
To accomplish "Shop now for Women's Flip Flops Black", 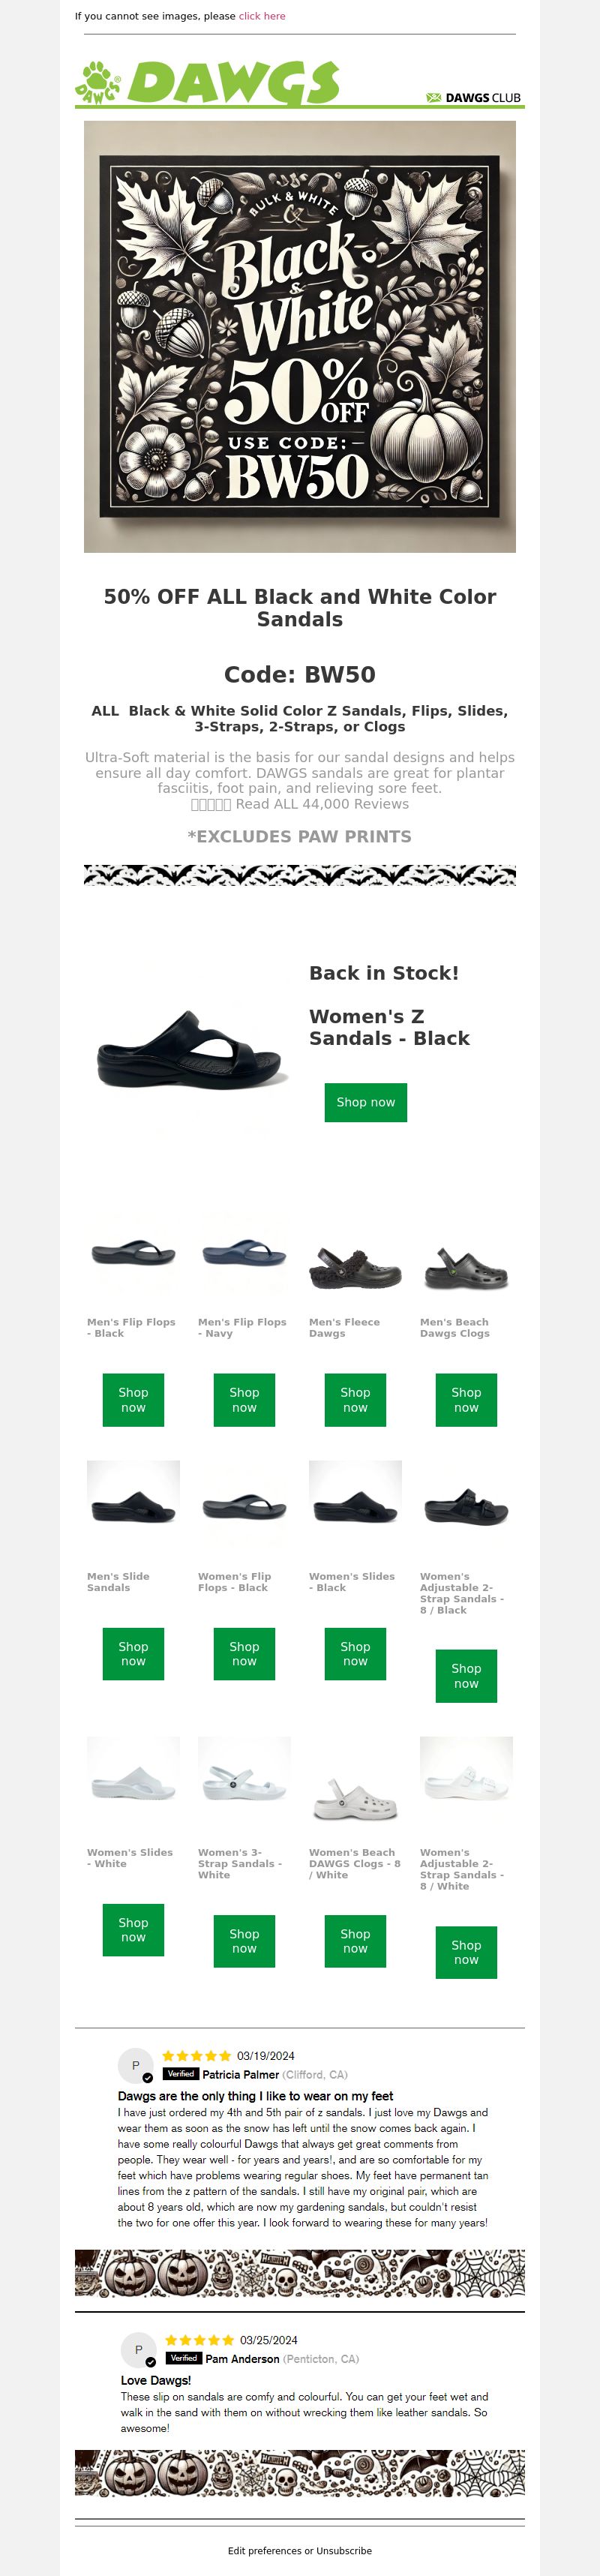I will coord(244,1654).
